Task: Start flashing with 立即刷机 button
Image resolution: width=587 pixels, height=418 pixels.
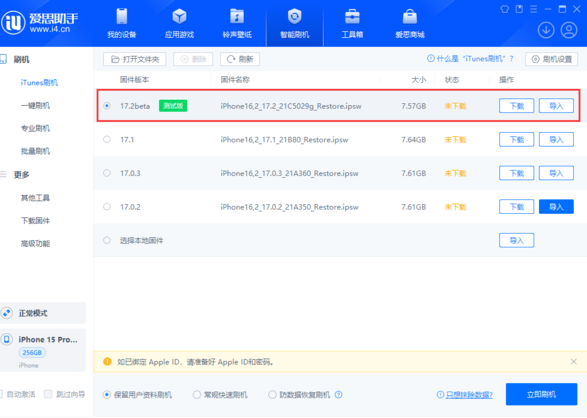Action: click(x=541, y=394)
